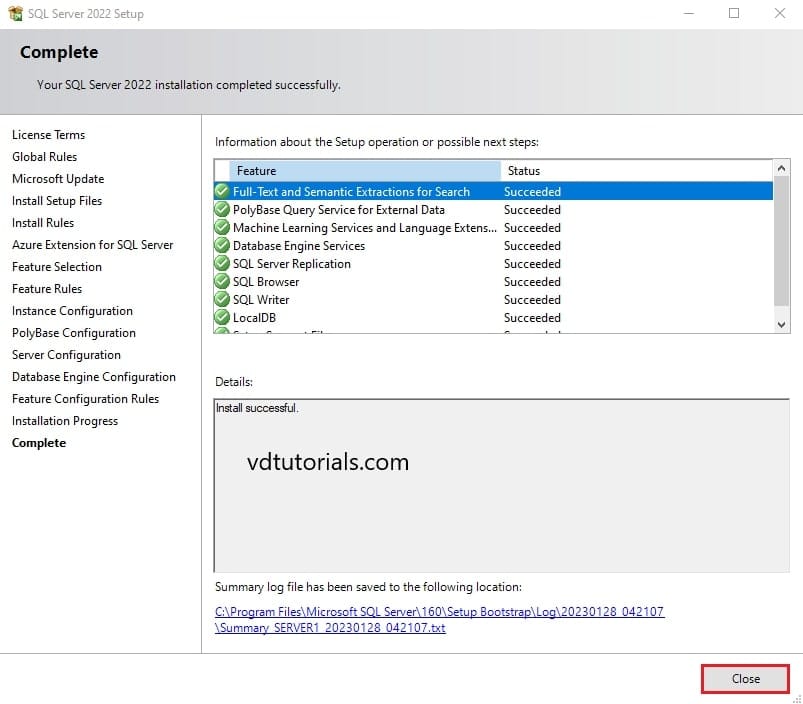The image size is (803, 704).
Task: Click Azure Extension for SQL Server step
Action: coord(93,245)
